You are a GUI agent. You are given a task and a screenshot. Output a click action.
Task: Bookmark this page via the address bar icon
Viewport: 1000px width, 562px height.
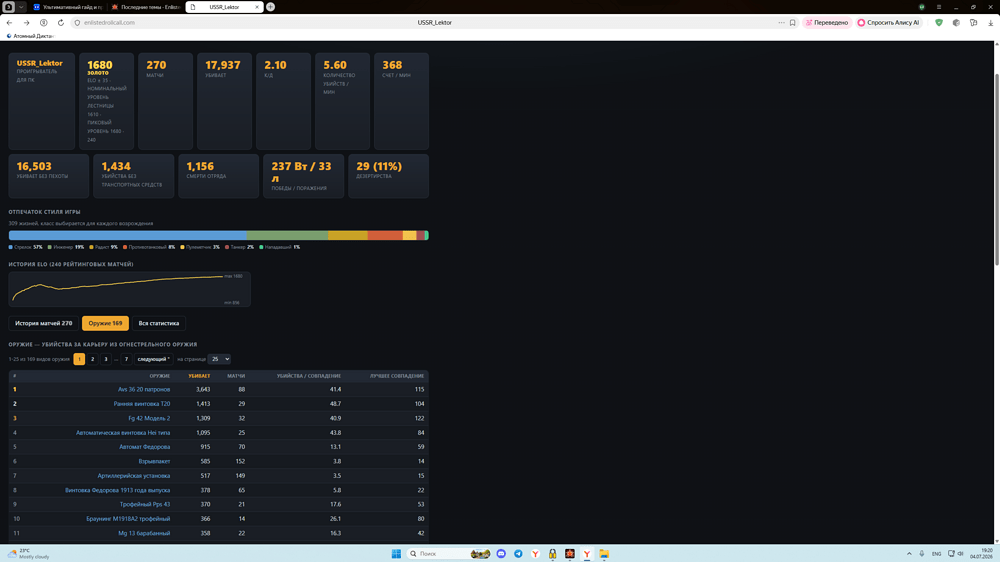click(792, 22)
